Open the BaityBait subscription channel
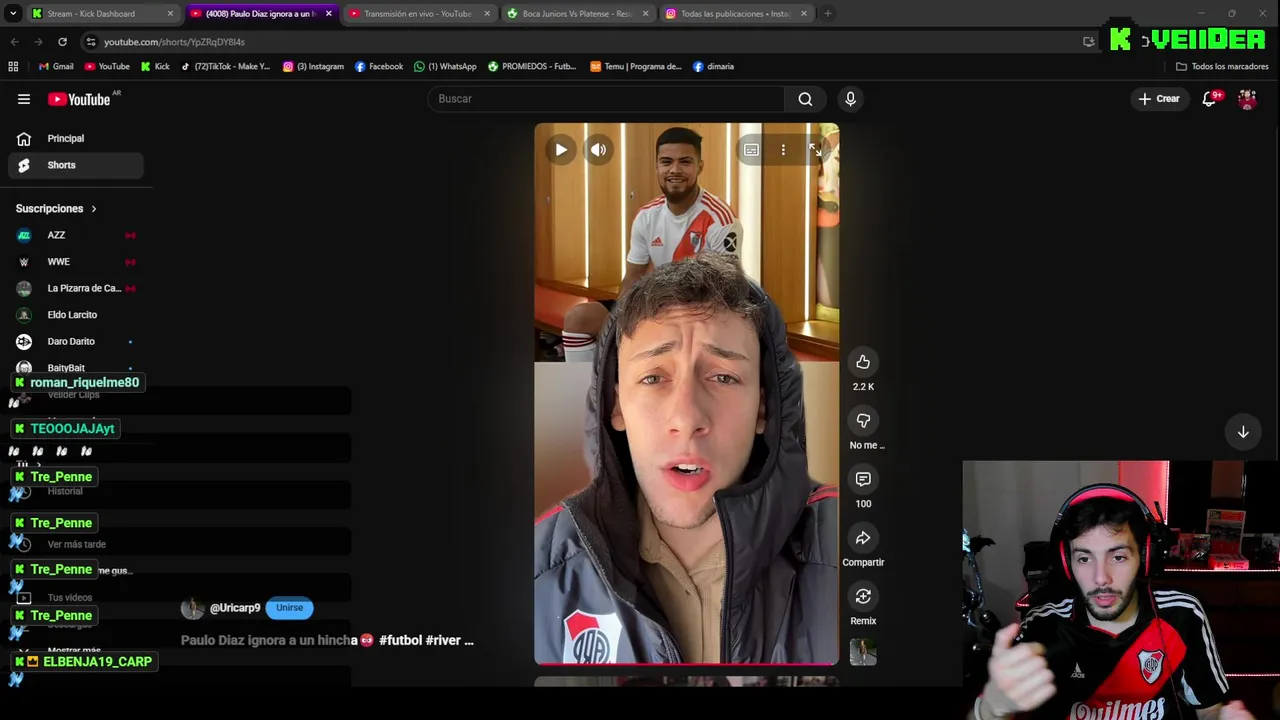Viewport: 1280px width, 720px height. click(76, 368)
